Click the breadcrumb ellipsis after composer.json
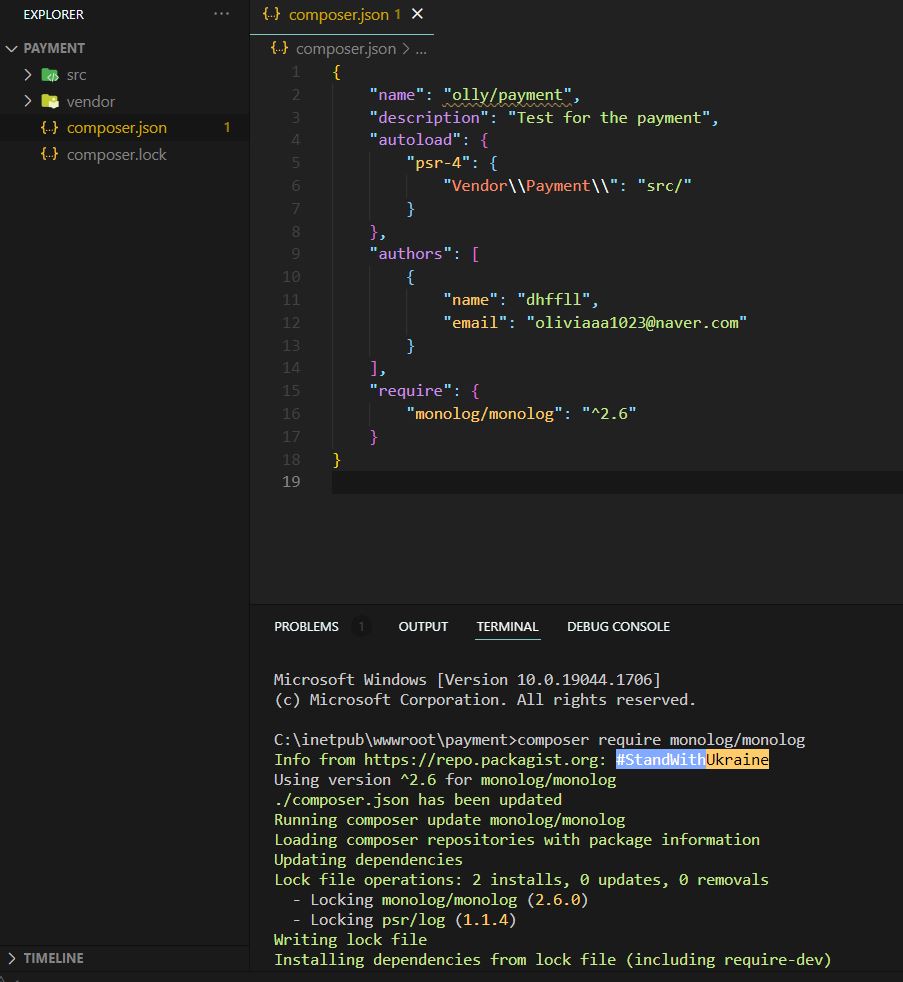Image resolution: width=903 pixels, height=982 pixels. pos(421,49)
